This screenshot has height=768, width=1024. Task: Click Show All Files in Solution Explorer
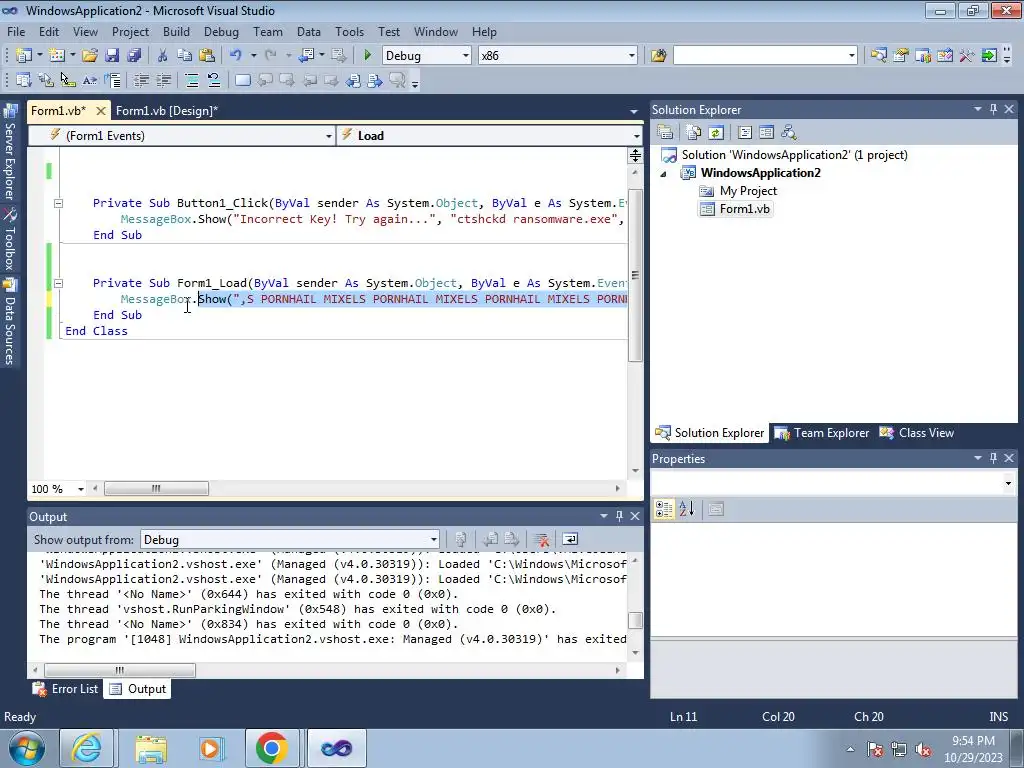694,133
